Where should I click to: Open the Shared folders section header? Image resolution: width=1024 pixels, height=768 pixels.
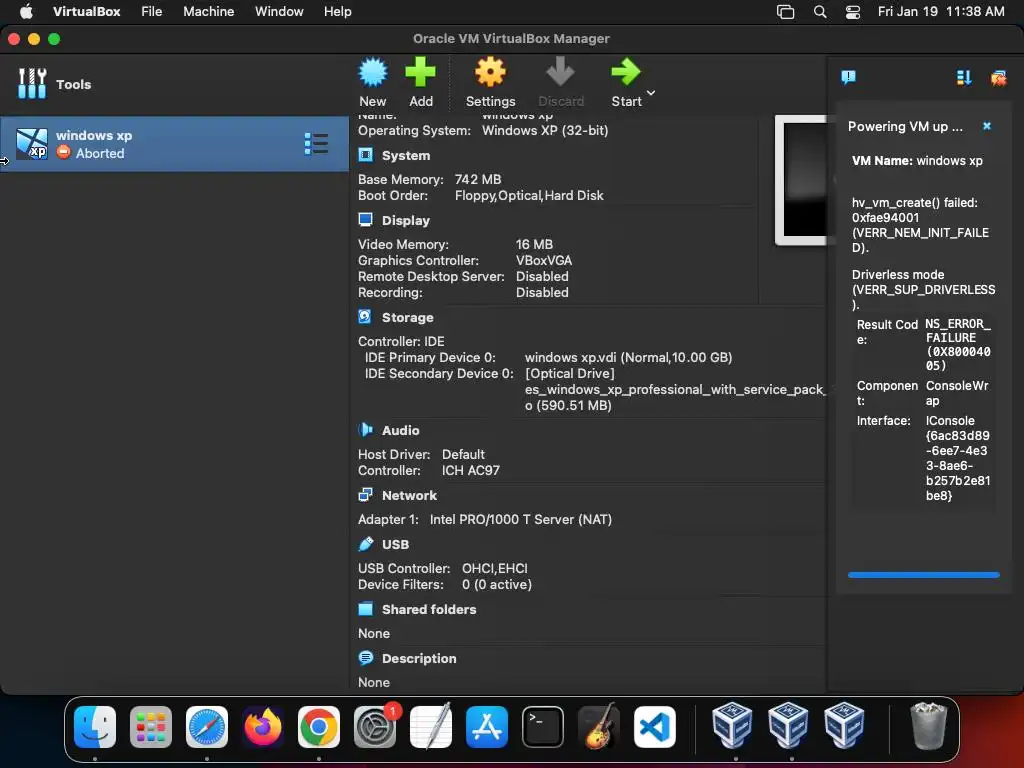(429, 609)
